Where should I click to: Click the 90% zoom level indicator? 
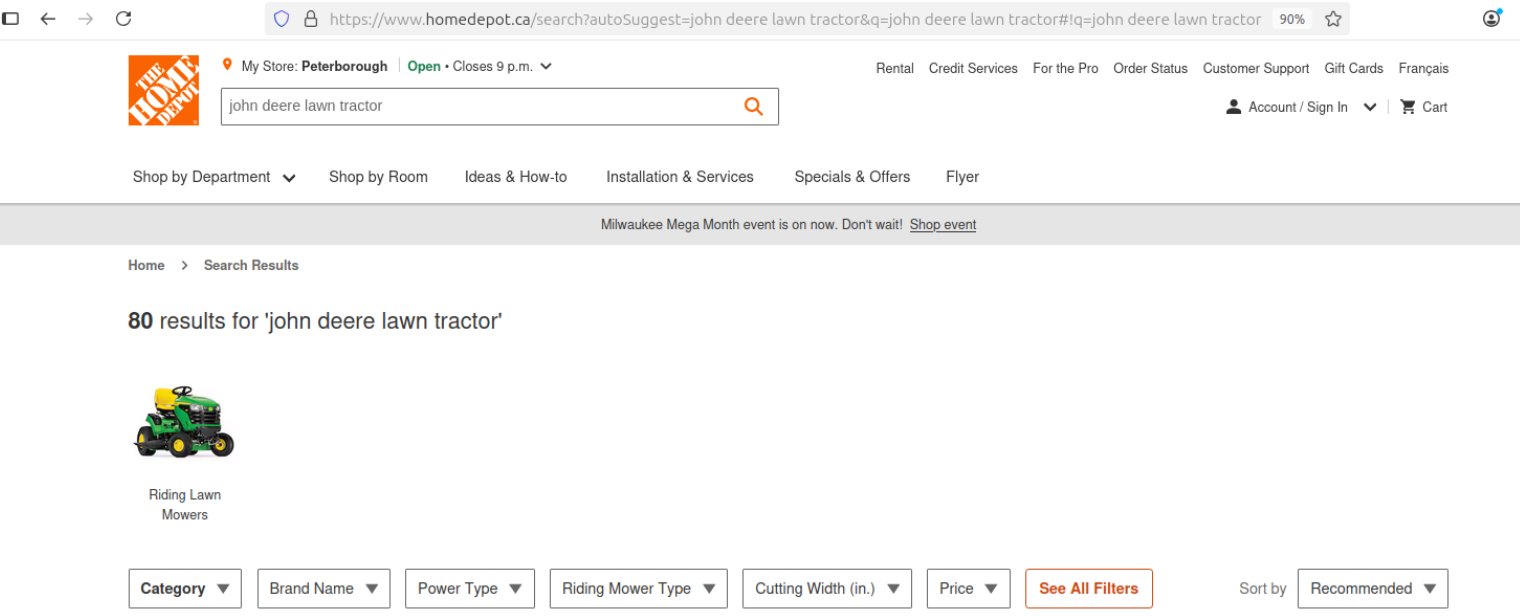click(x=1292, y=19)
